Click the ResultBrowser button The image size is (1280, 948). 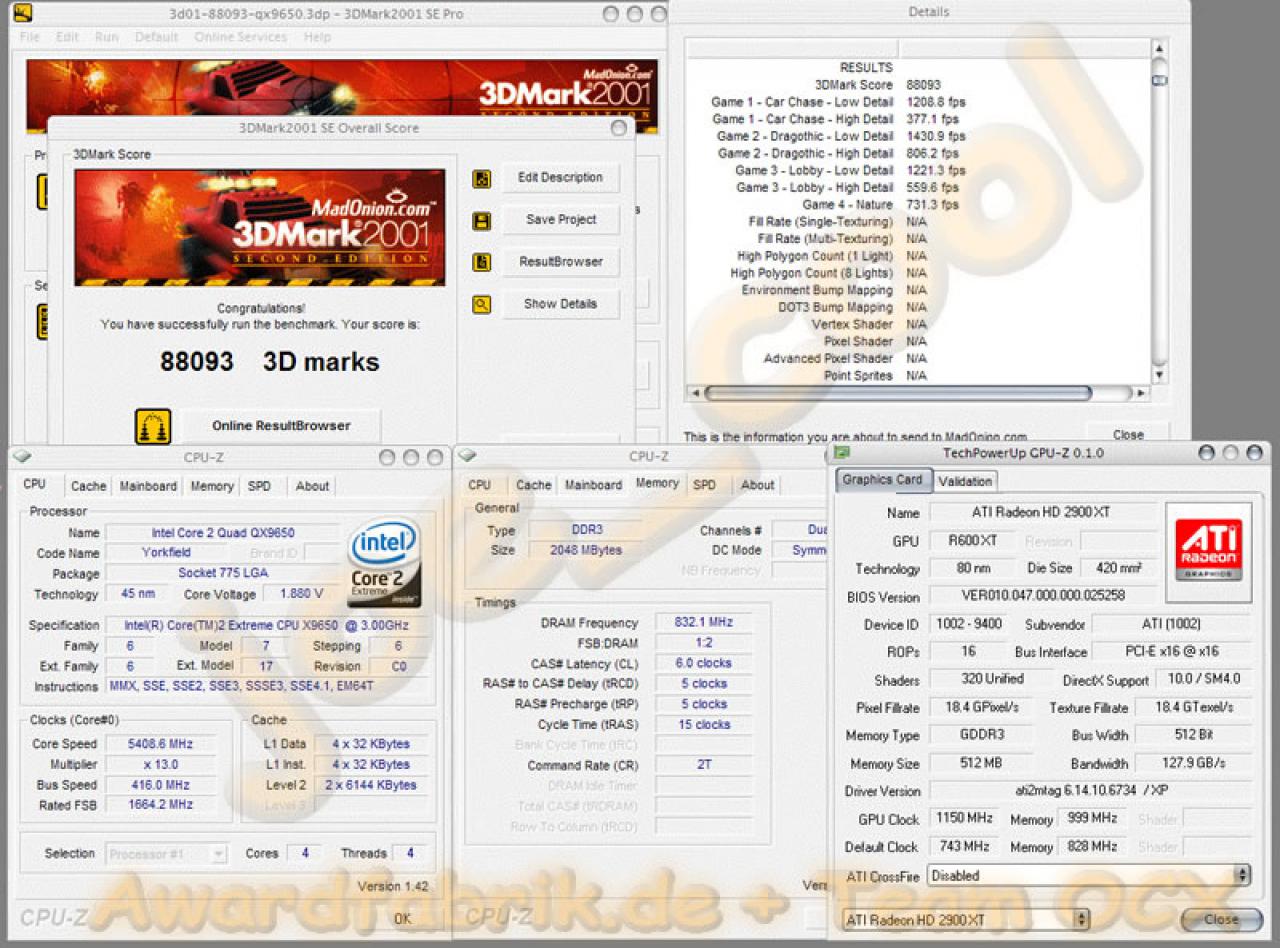(x=560, y=262)
